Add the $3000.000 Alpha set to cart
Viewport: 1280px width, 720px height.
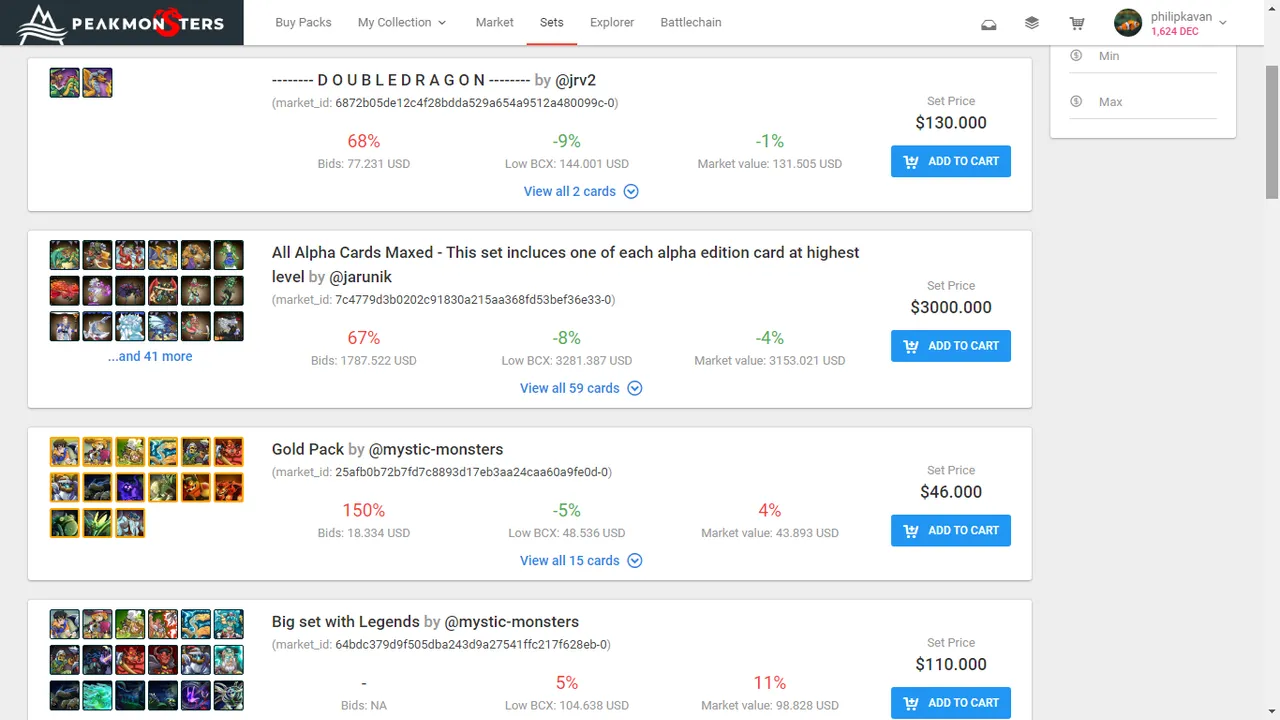(x=951, y=346)
